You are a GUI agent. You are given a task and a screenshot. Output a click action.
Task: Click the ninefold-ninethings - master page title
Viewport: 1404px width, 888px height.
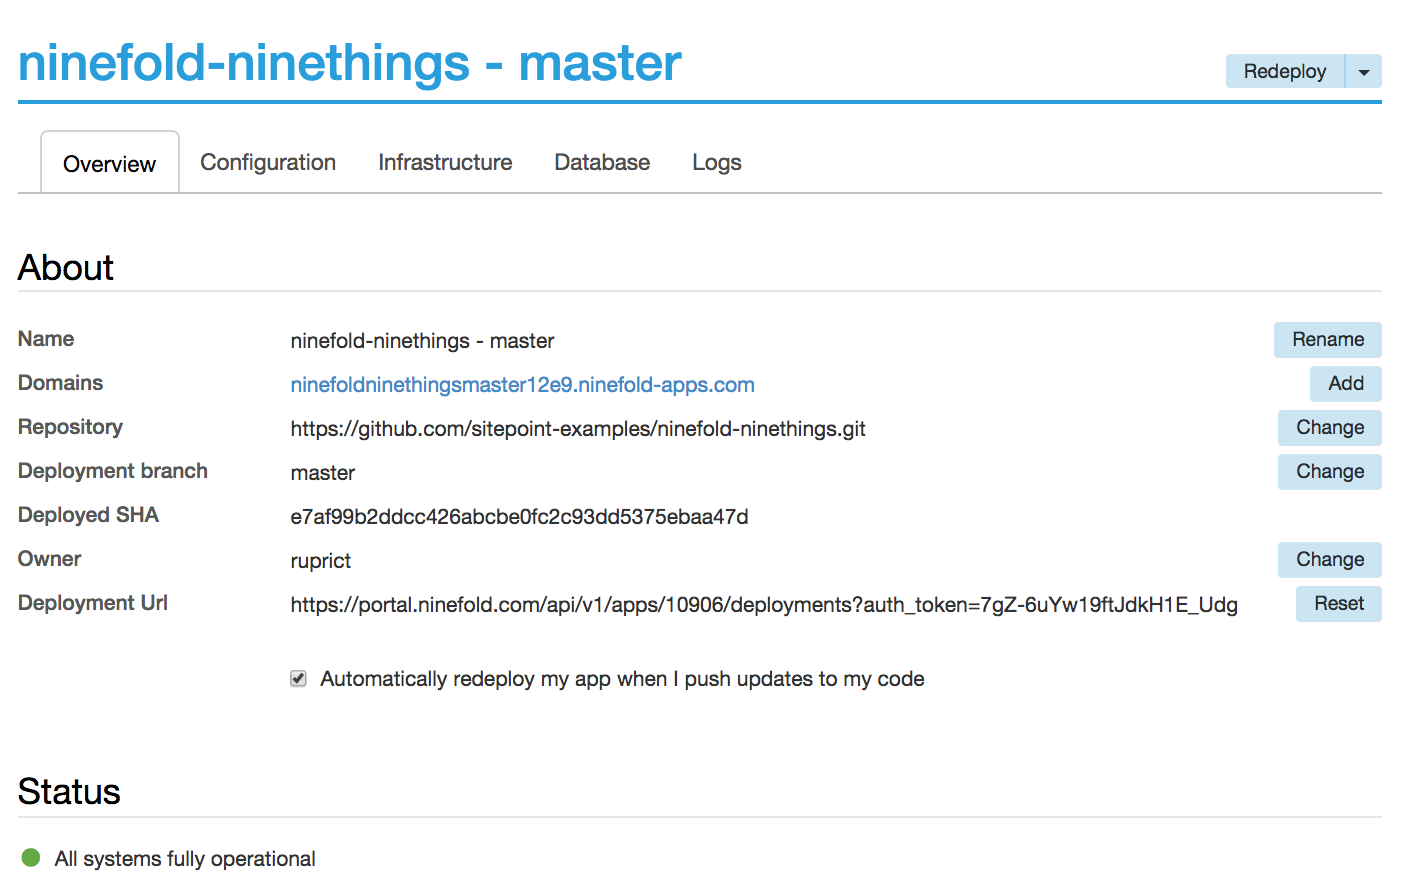pos(348,63)
